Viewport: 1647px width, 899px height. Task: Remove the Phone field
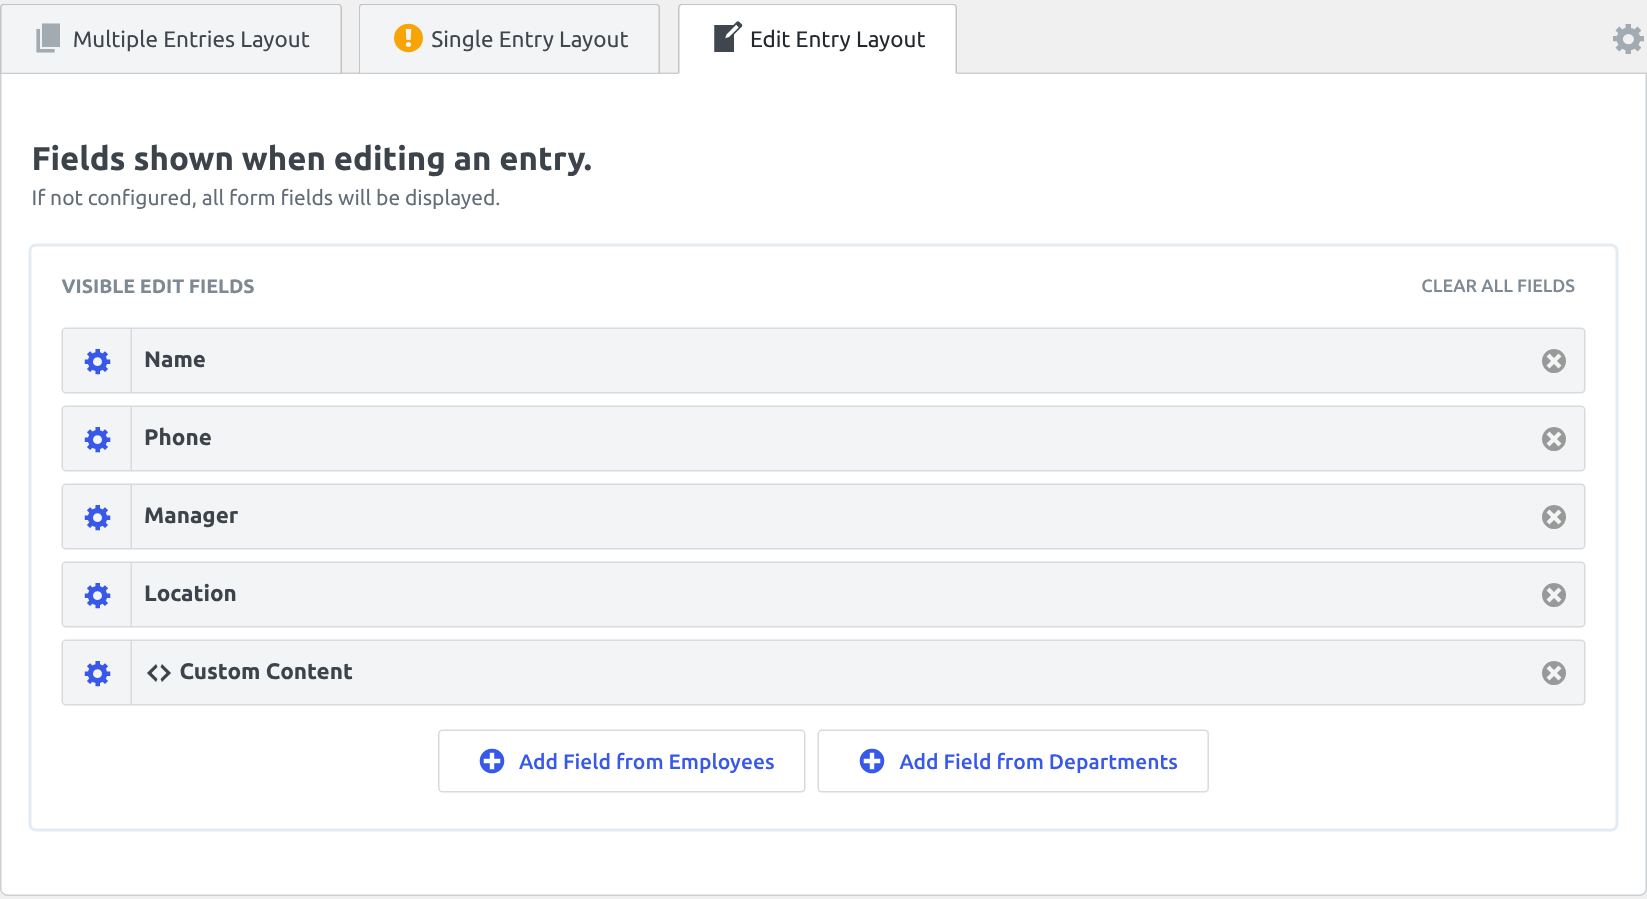(x=1553, y=439)
